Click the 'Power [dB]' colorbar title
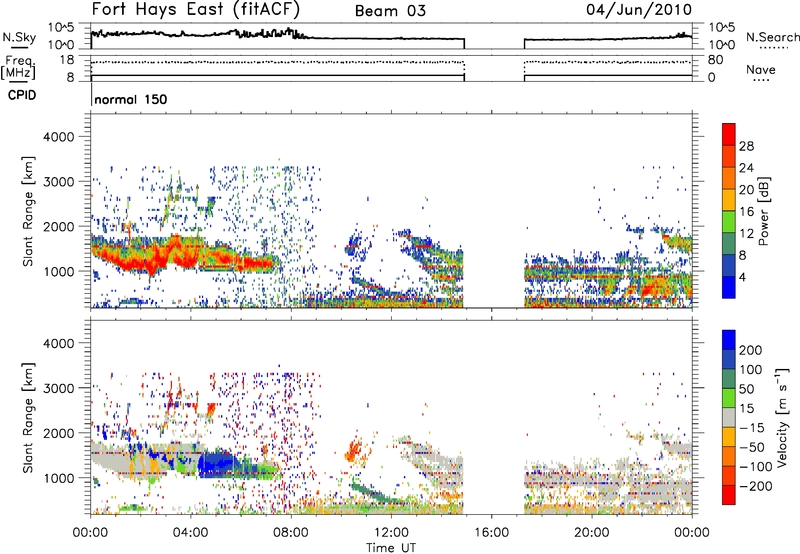The image size is (800, 554). click(764, 211)
